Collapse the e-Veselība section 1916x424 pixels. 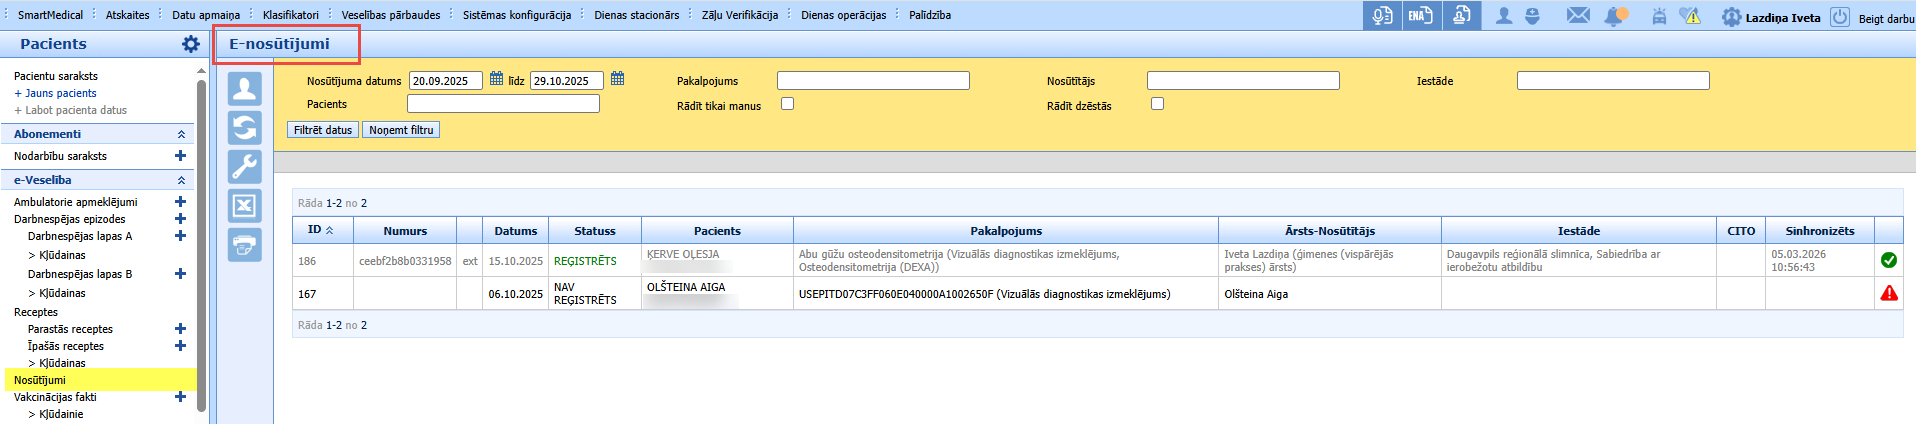181,180
